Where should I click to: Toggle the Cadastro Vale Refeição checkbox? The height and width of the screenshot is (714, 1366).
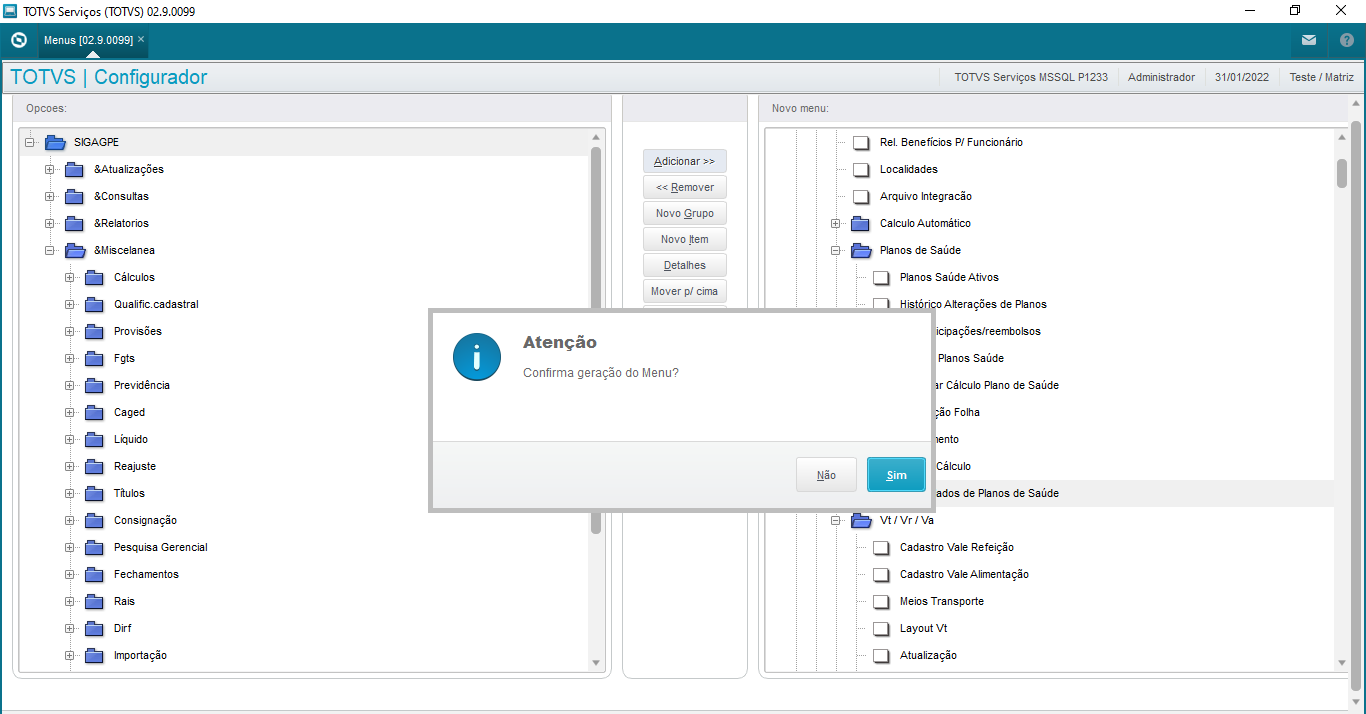881,547
